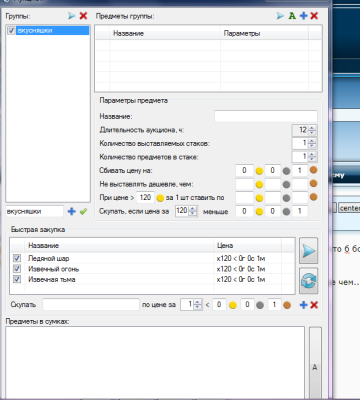Screen dimensions: 360x400
Task: Click blue play arrow next to Группы label
Action: pyautogui.click(x=71, y=16)
